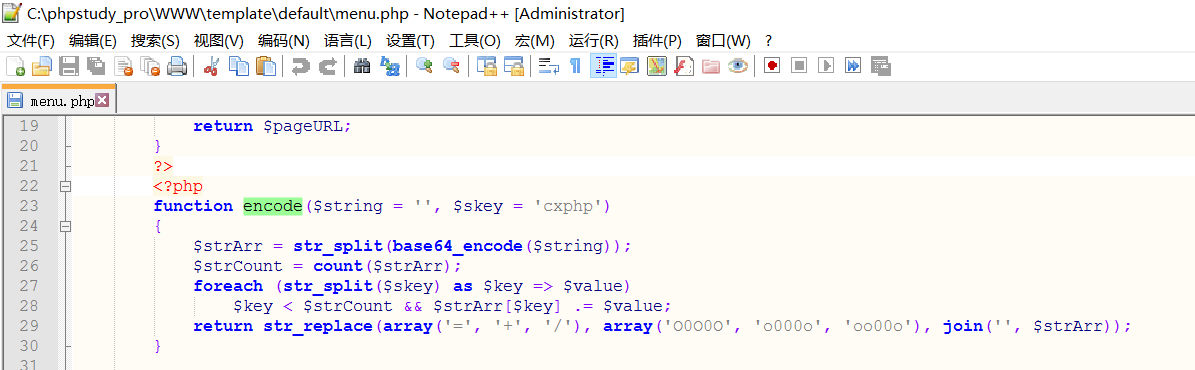Open the 视图(V) menu
The width and height of the screenshot is (1195, 370).
click(219, 40)
